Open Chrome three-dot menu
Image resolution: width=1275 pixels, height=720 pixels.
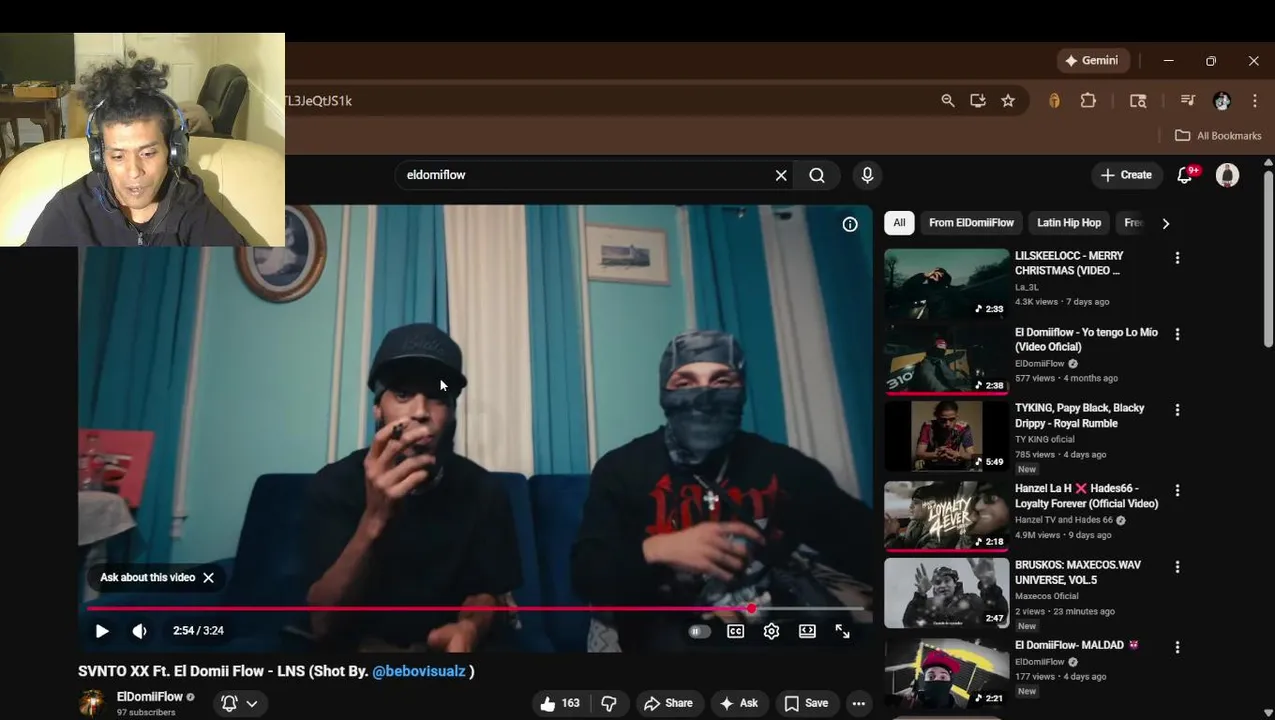1255,101
